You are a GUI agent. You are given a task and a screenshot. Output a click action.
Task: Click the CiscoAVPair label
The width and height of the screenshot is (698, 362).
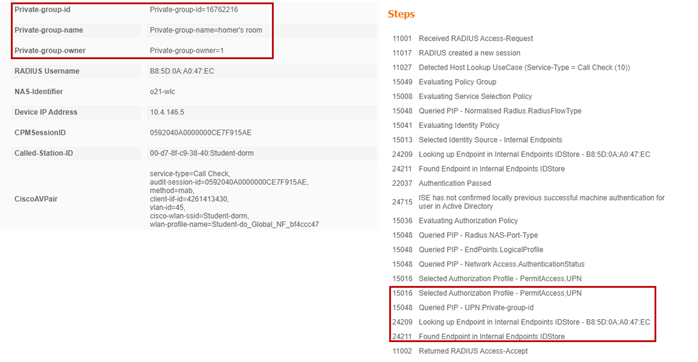[36, 199]
